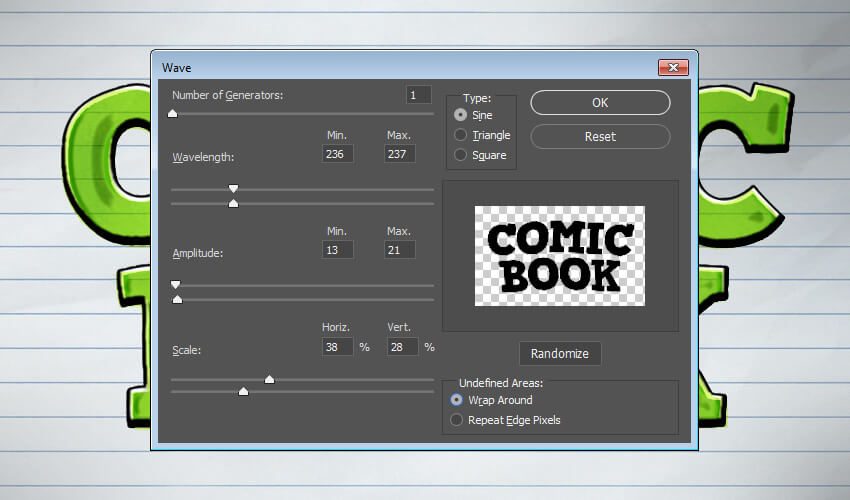Click the Scale label

coord(186,350)
